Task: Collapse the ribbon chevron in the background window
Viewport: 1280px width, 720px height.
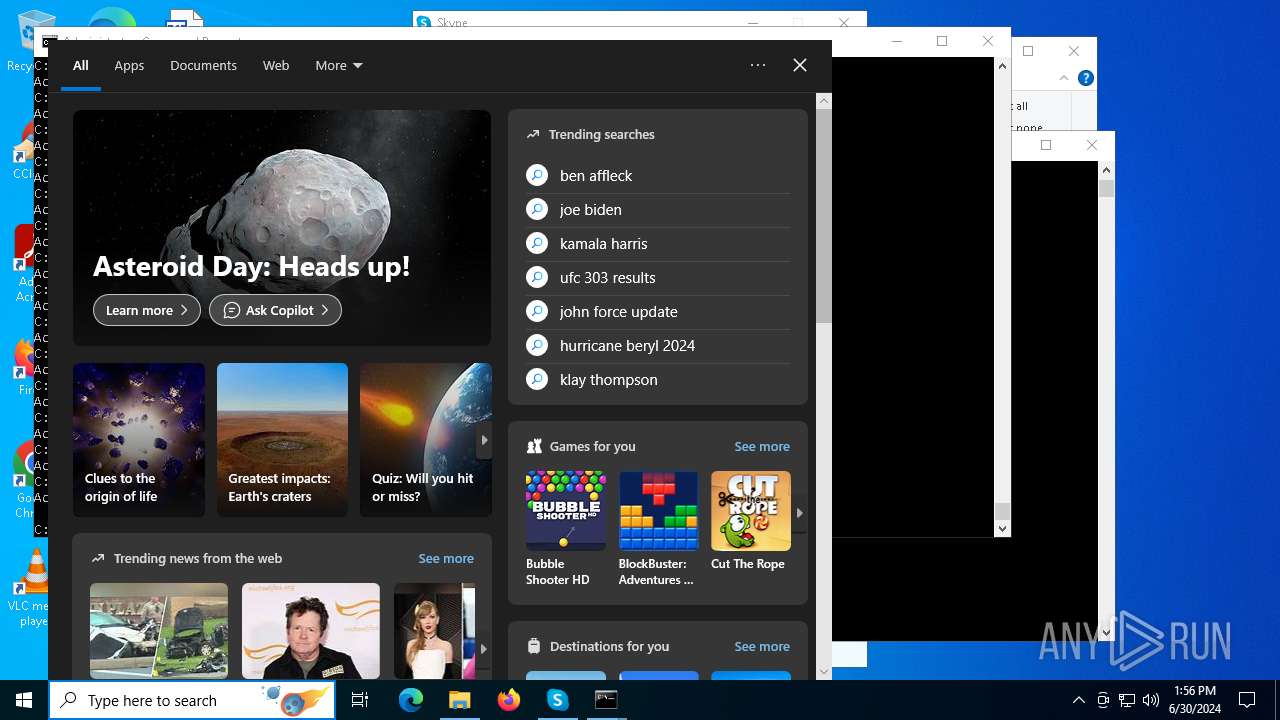Action: point(1063,78)
